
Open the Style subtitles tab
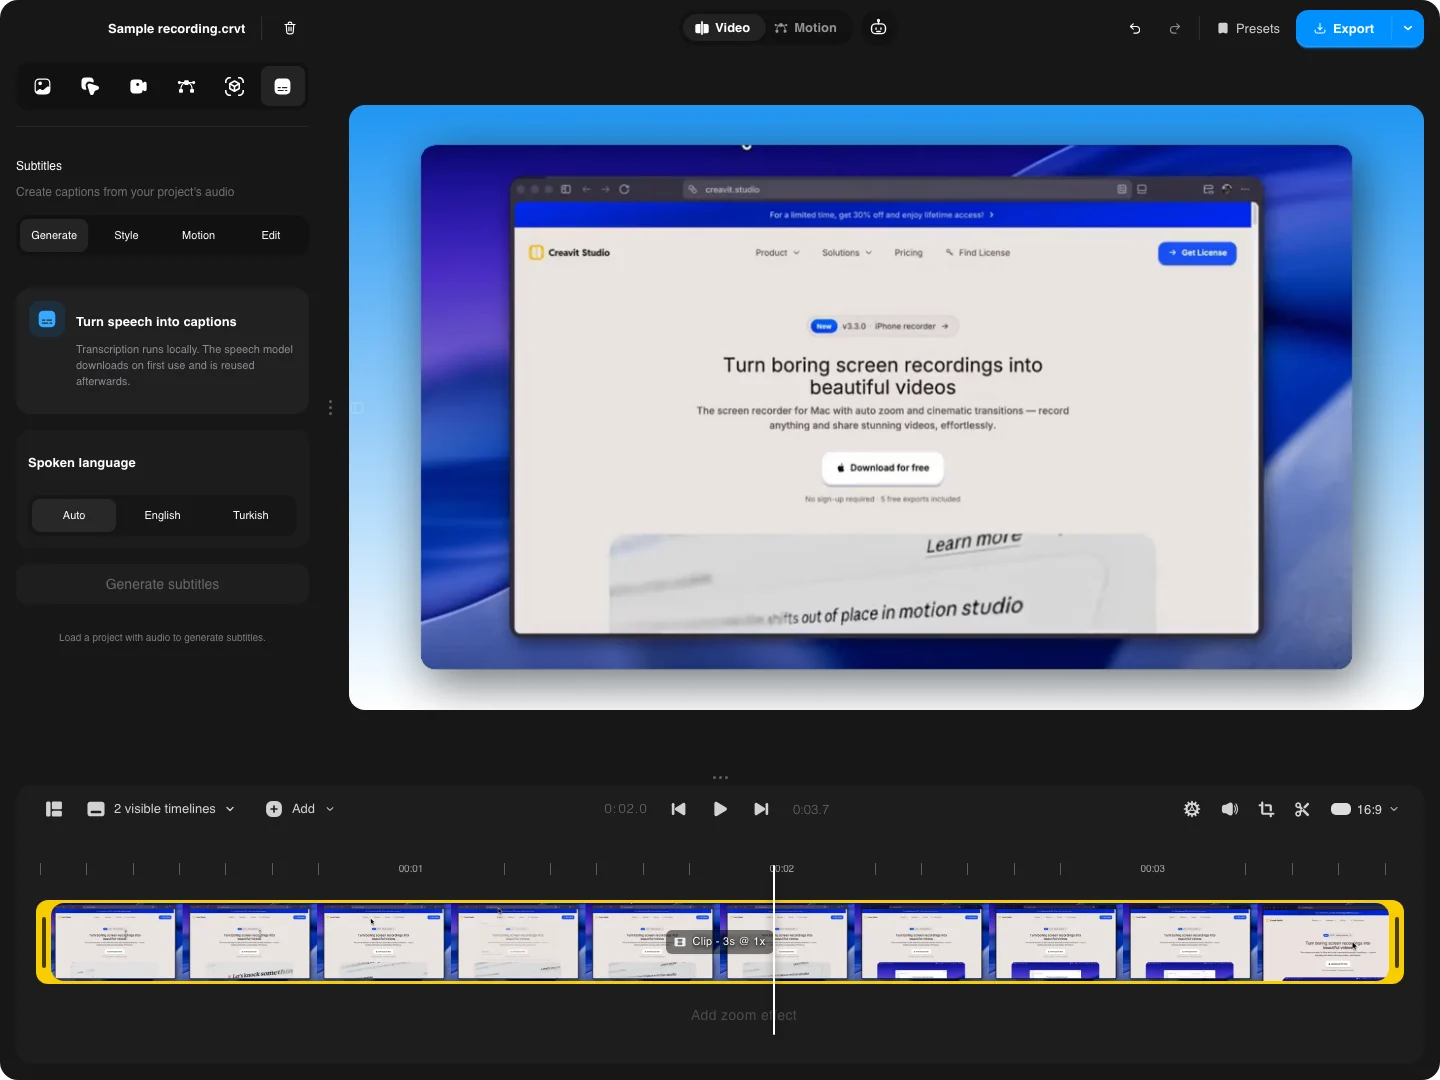tap(126, 236)
